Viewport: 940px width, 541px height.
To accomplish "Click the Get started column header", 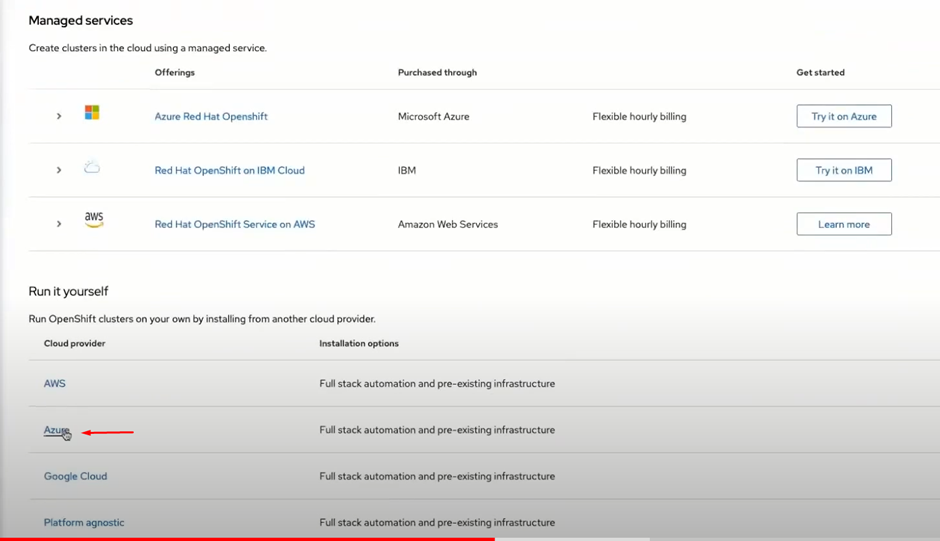I will (820, 73).
